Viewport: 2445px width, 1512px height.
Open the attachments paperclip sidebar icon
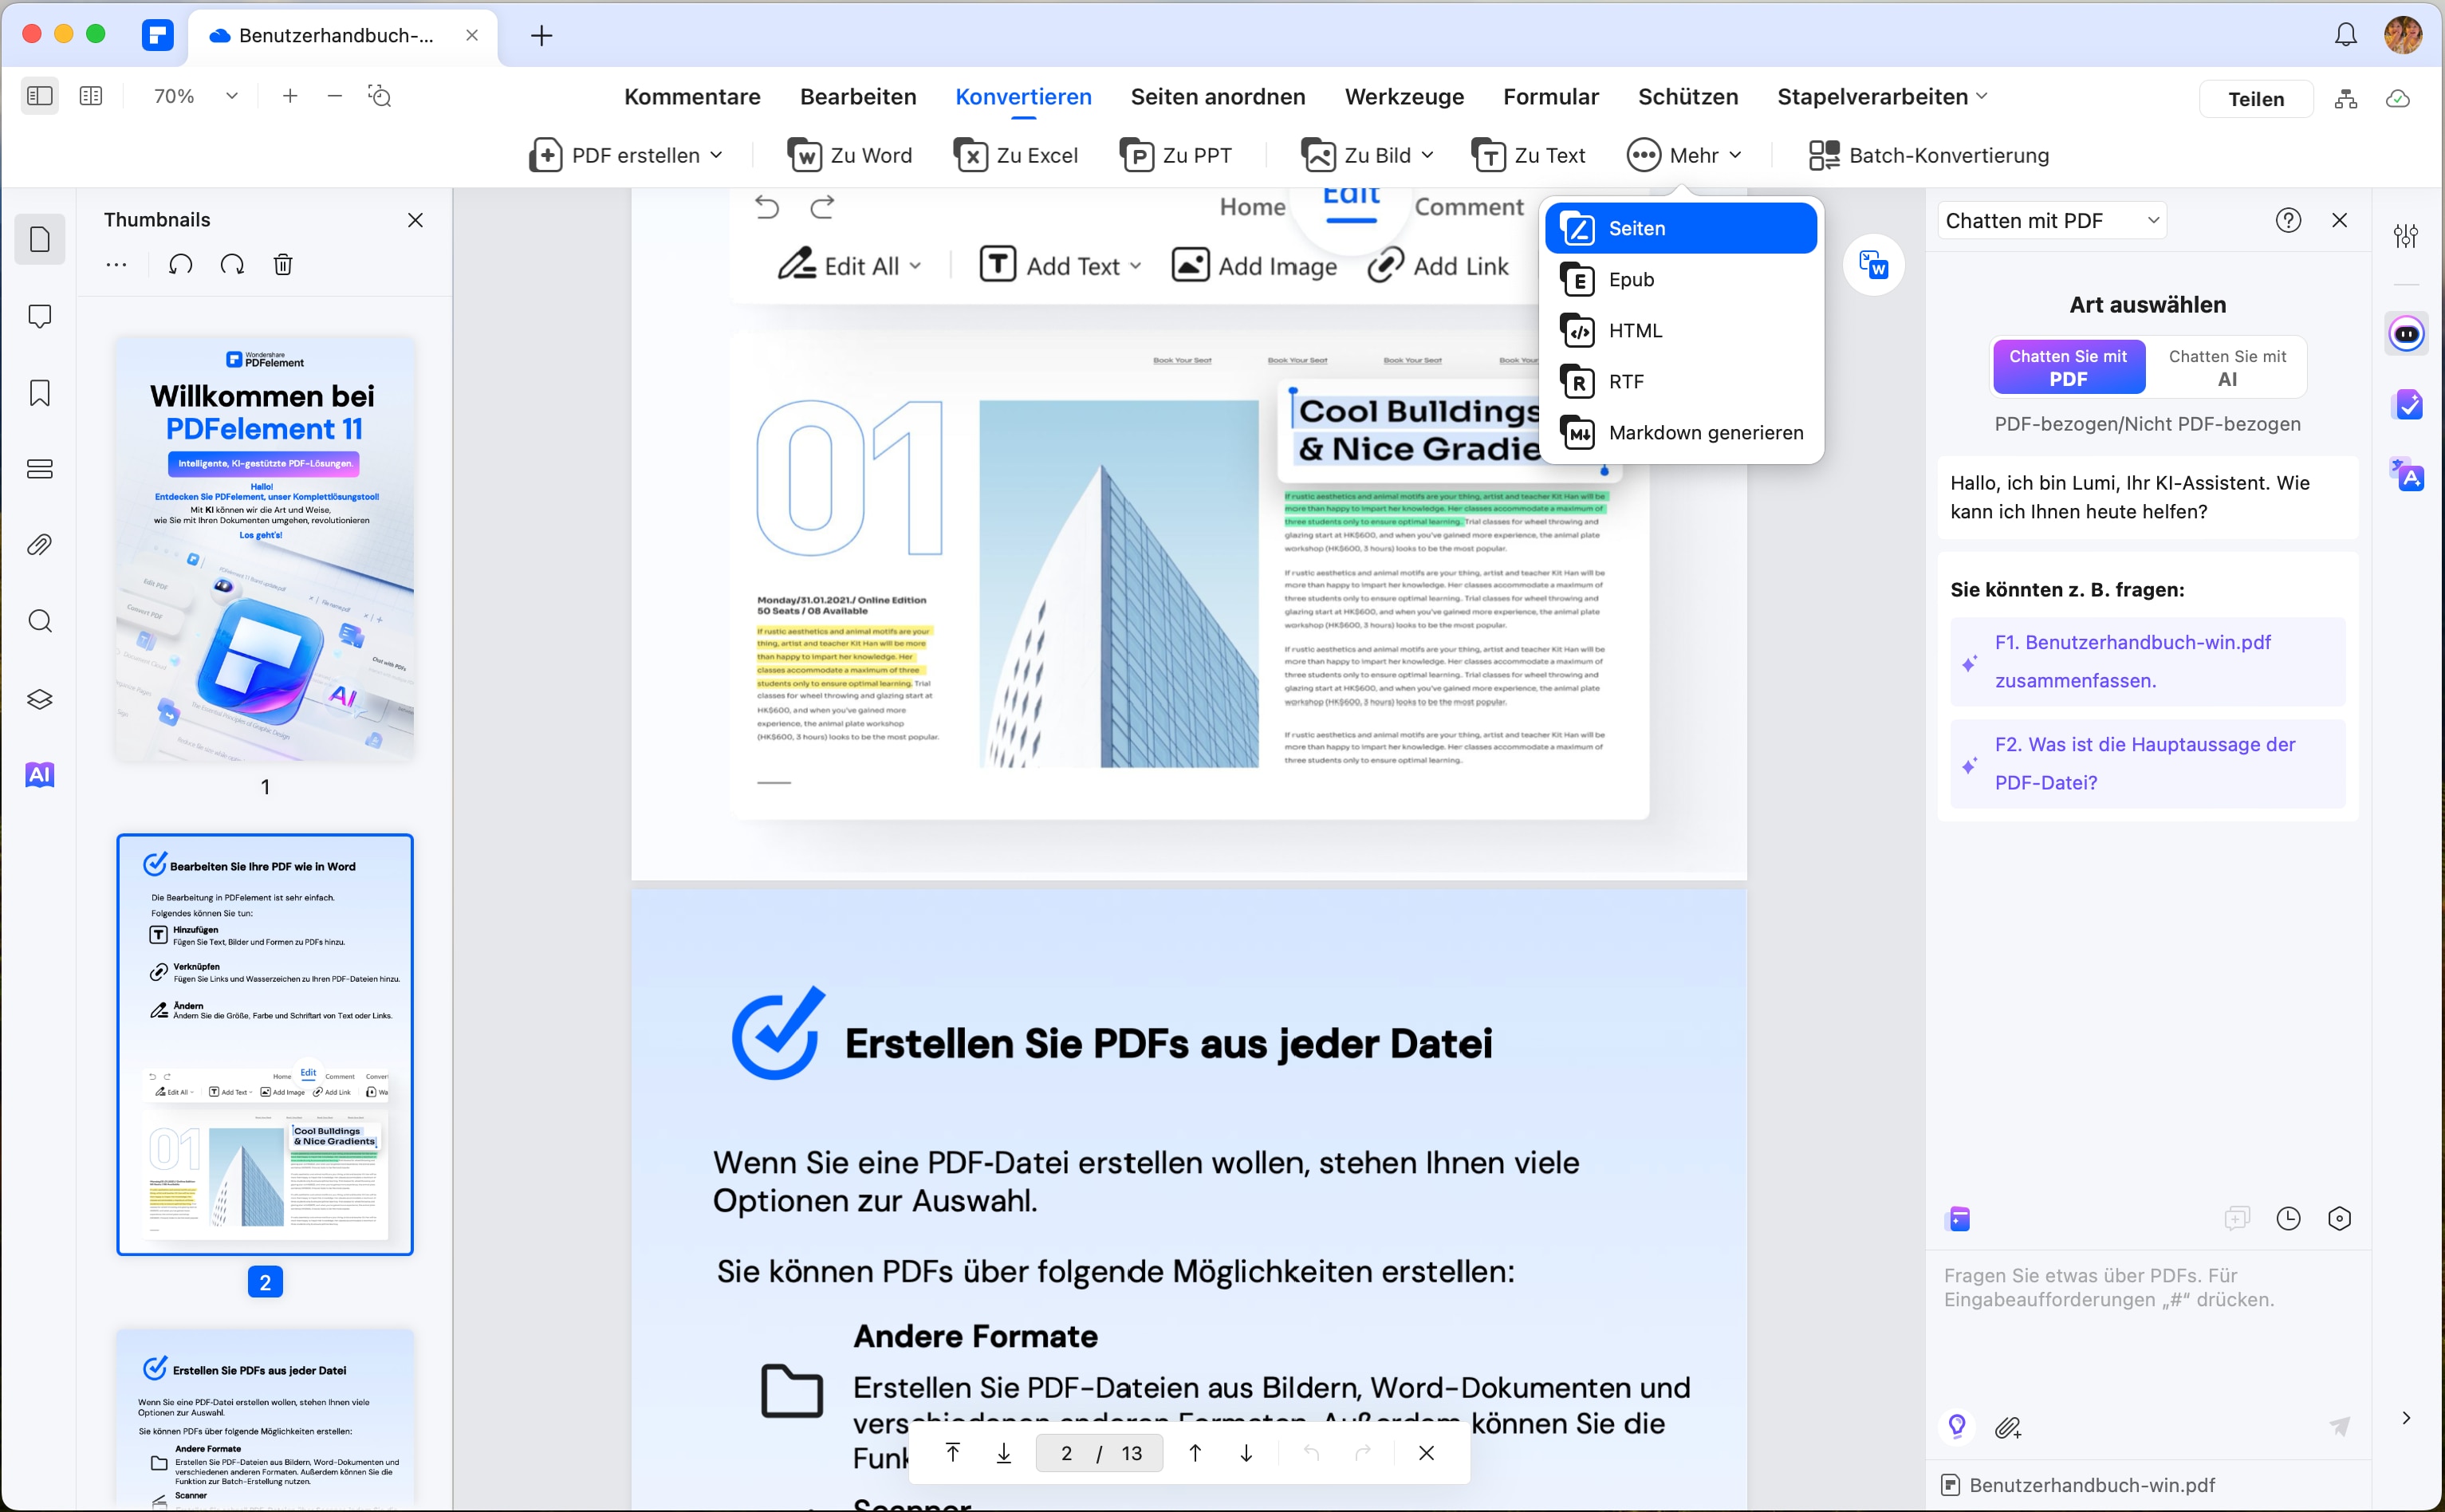click(40, 545)
